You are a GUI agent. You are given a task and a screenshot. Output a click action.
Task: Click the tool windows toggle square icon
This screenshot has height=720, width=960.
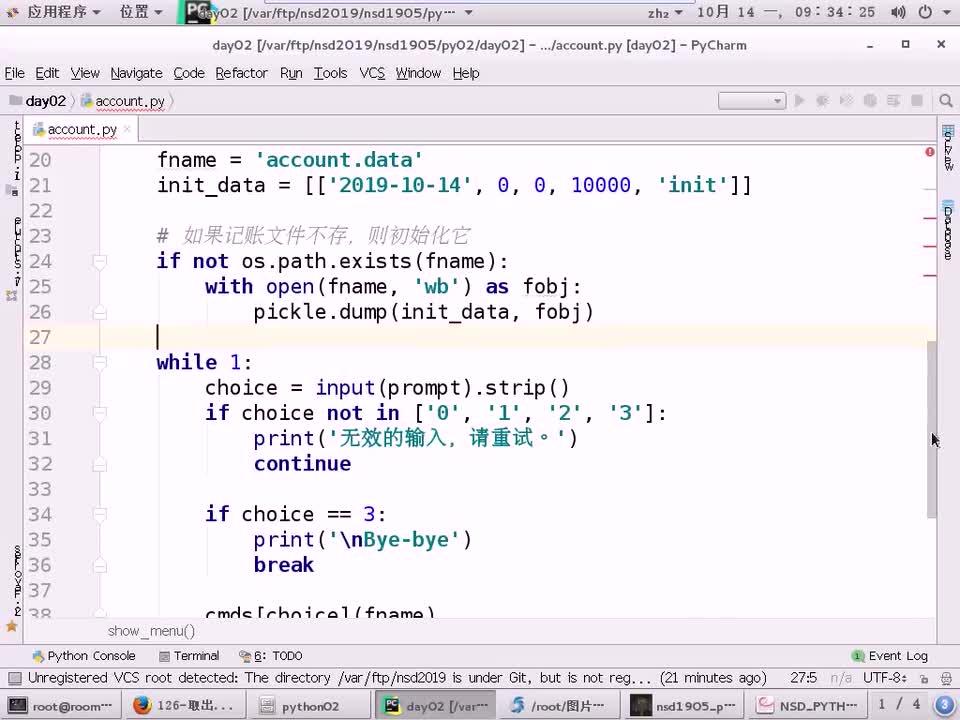pyautogui.click(x=15, y=678)
